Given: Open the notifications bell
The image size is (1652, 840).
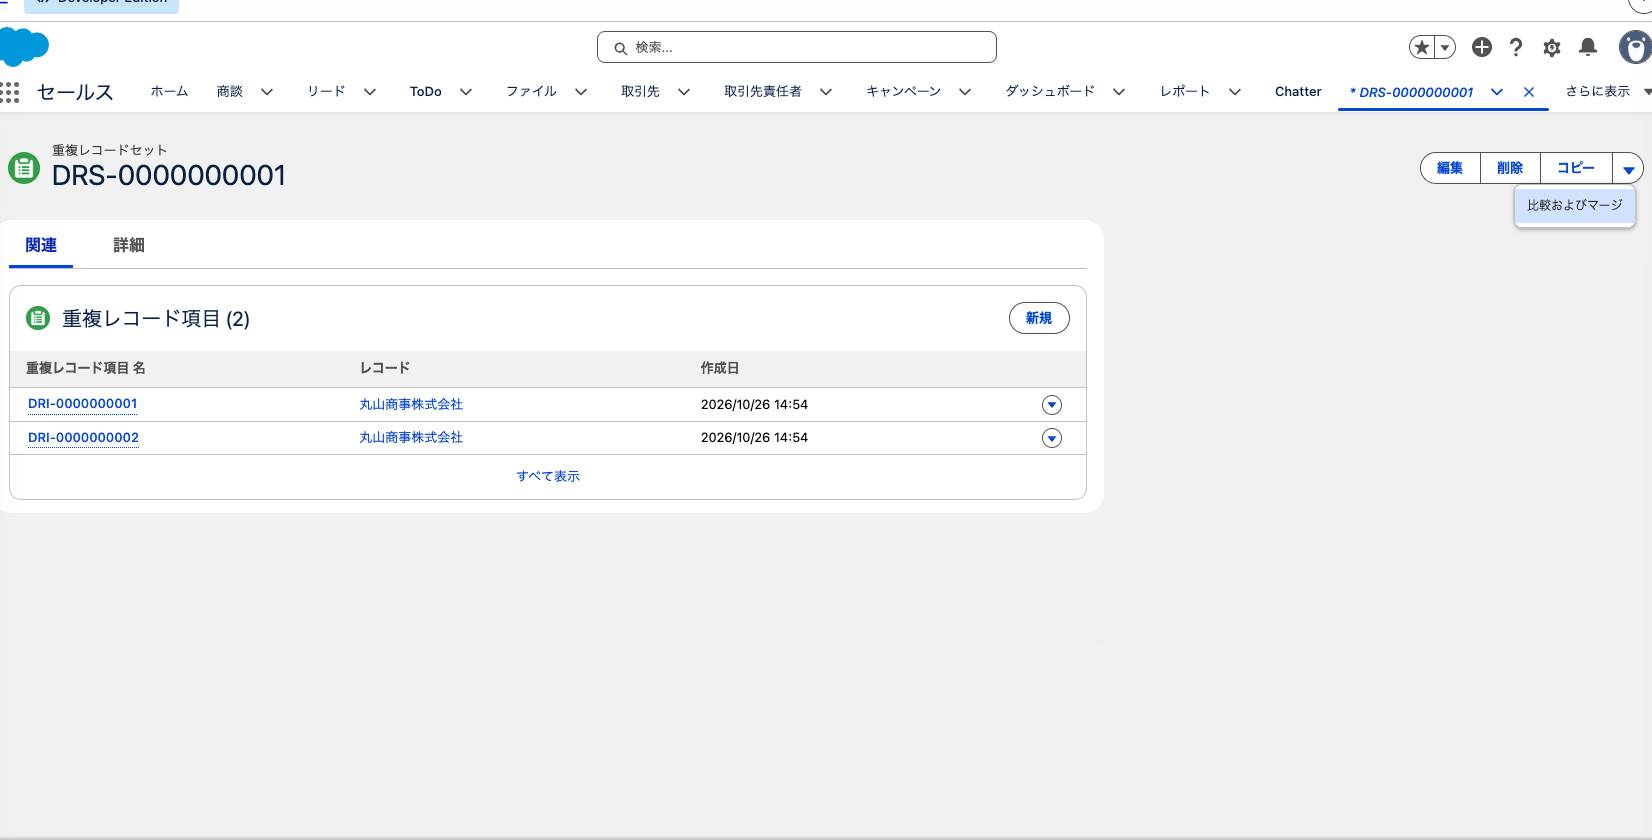Looking at the screenshot, I should 1588,47.
